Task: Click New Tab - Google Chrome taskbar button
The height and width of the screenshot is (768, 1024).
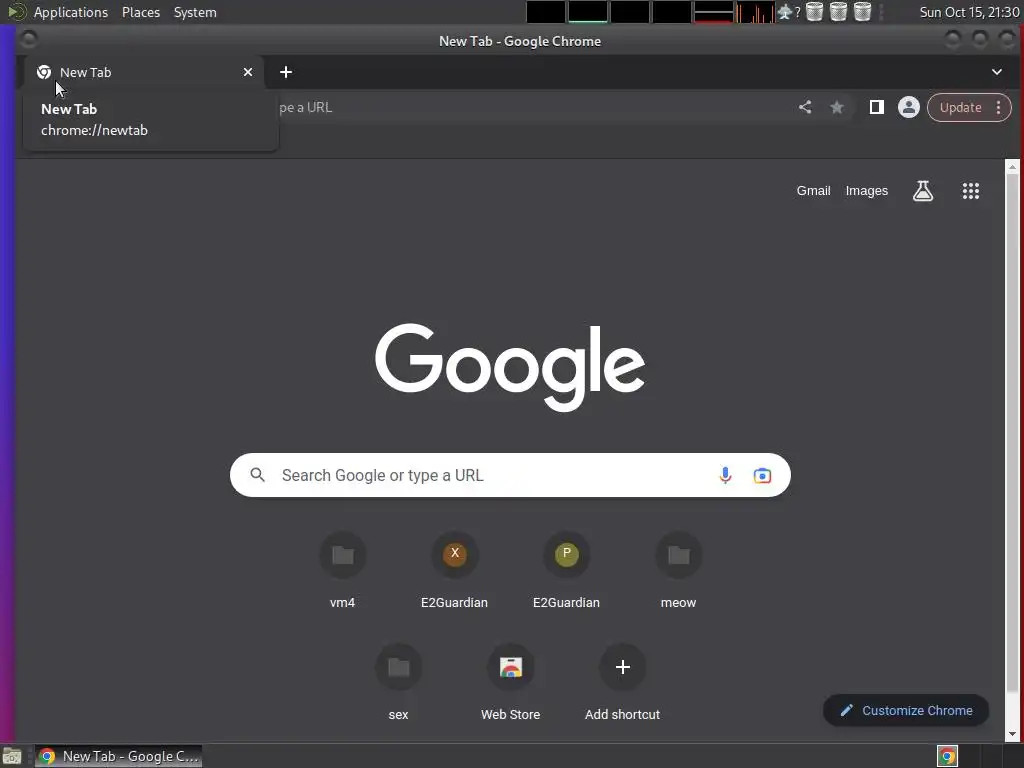Action: [x=118, y=756]
